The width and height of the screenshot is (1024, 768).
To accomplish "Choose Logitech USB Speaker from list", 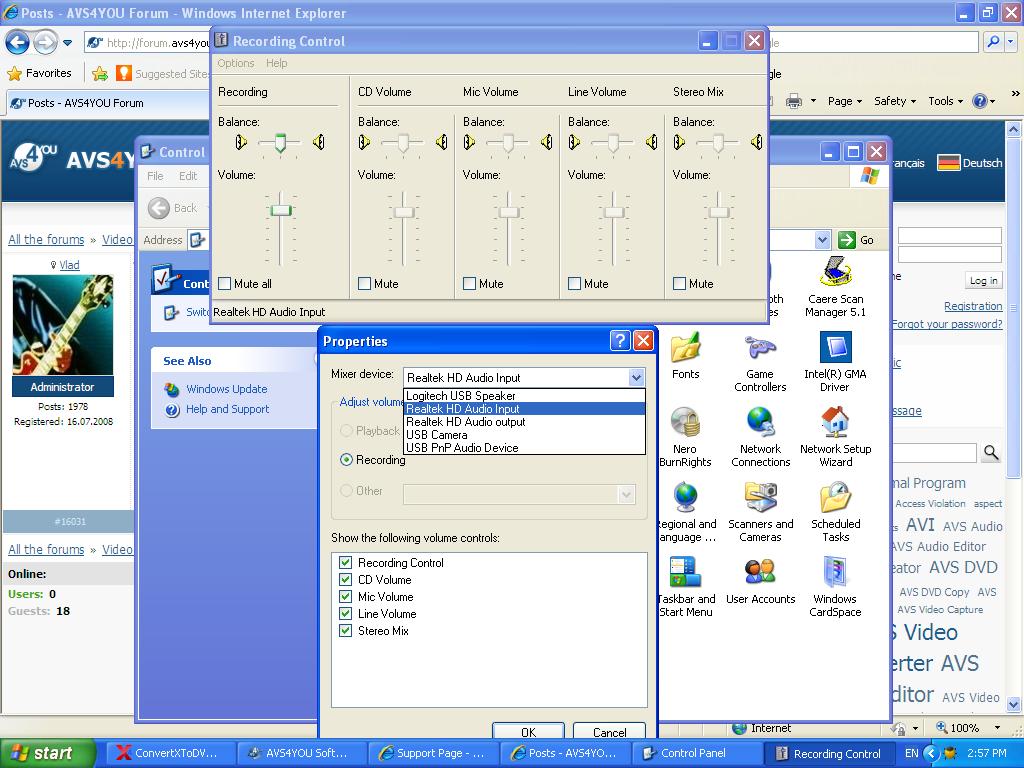I will click(524, 396).
